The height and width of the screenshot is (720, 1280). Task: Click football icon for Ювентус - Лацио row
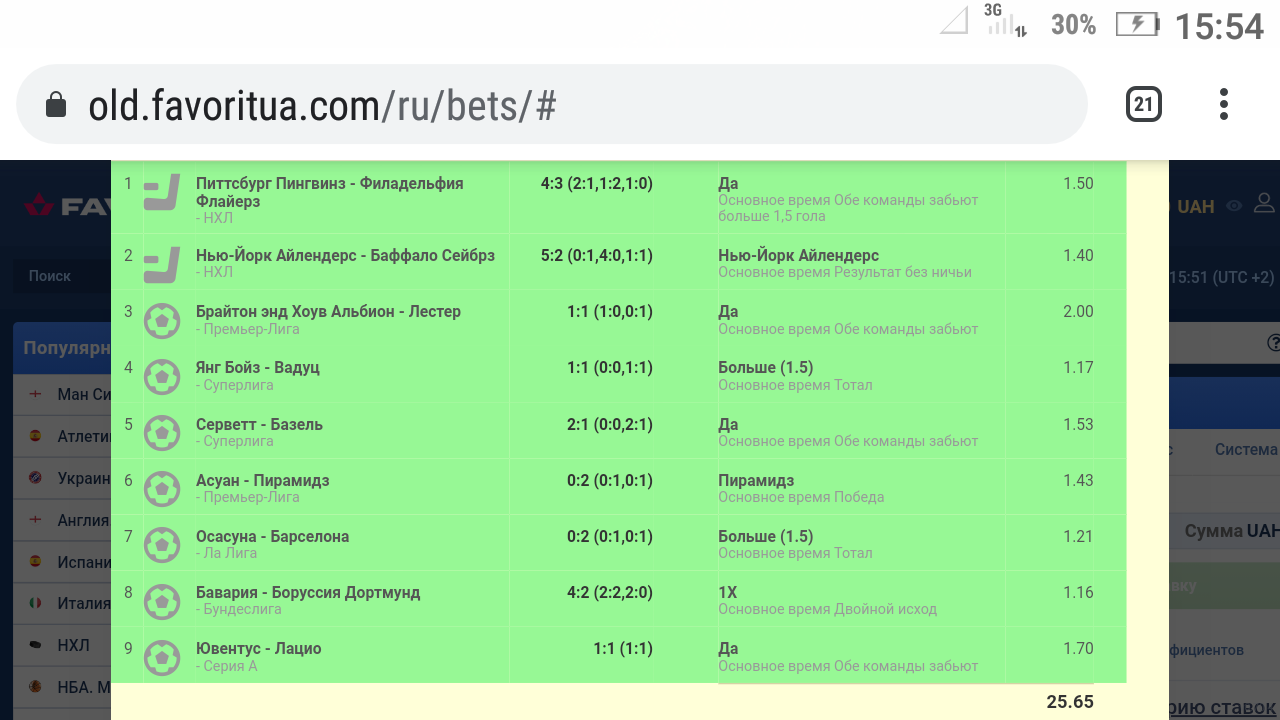pyautogui.click(x=162, y=657)
